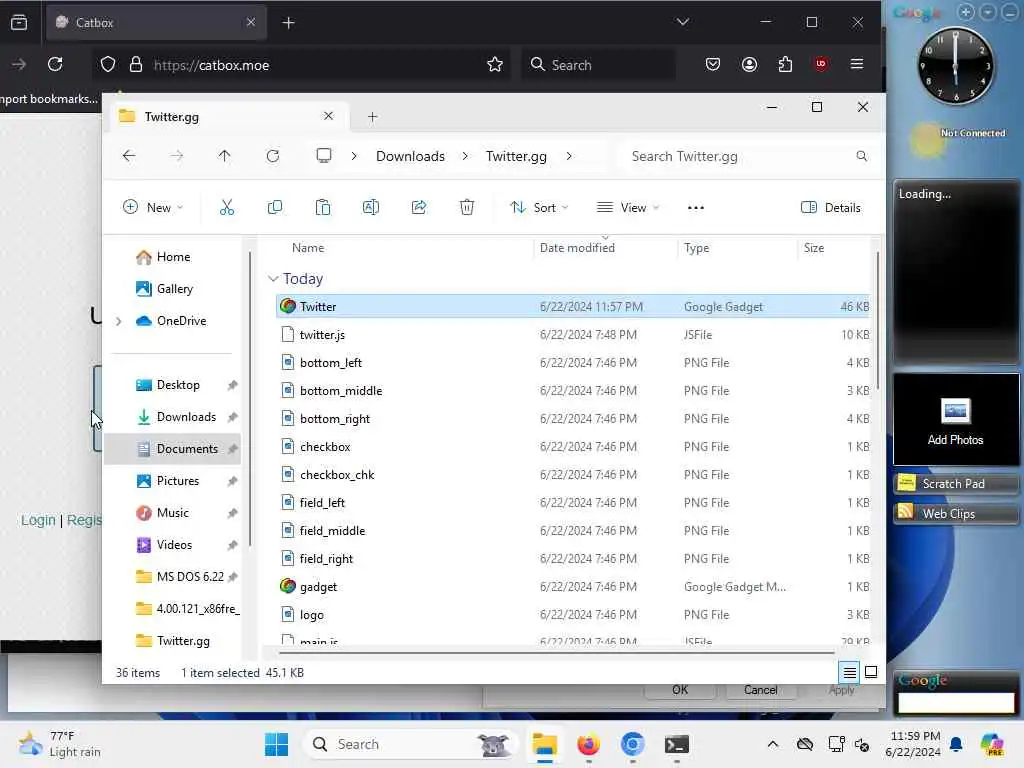The image size is (1024, 768).
Task: Refresh the Twitter.gg folder view
Action: click(273, 156)
